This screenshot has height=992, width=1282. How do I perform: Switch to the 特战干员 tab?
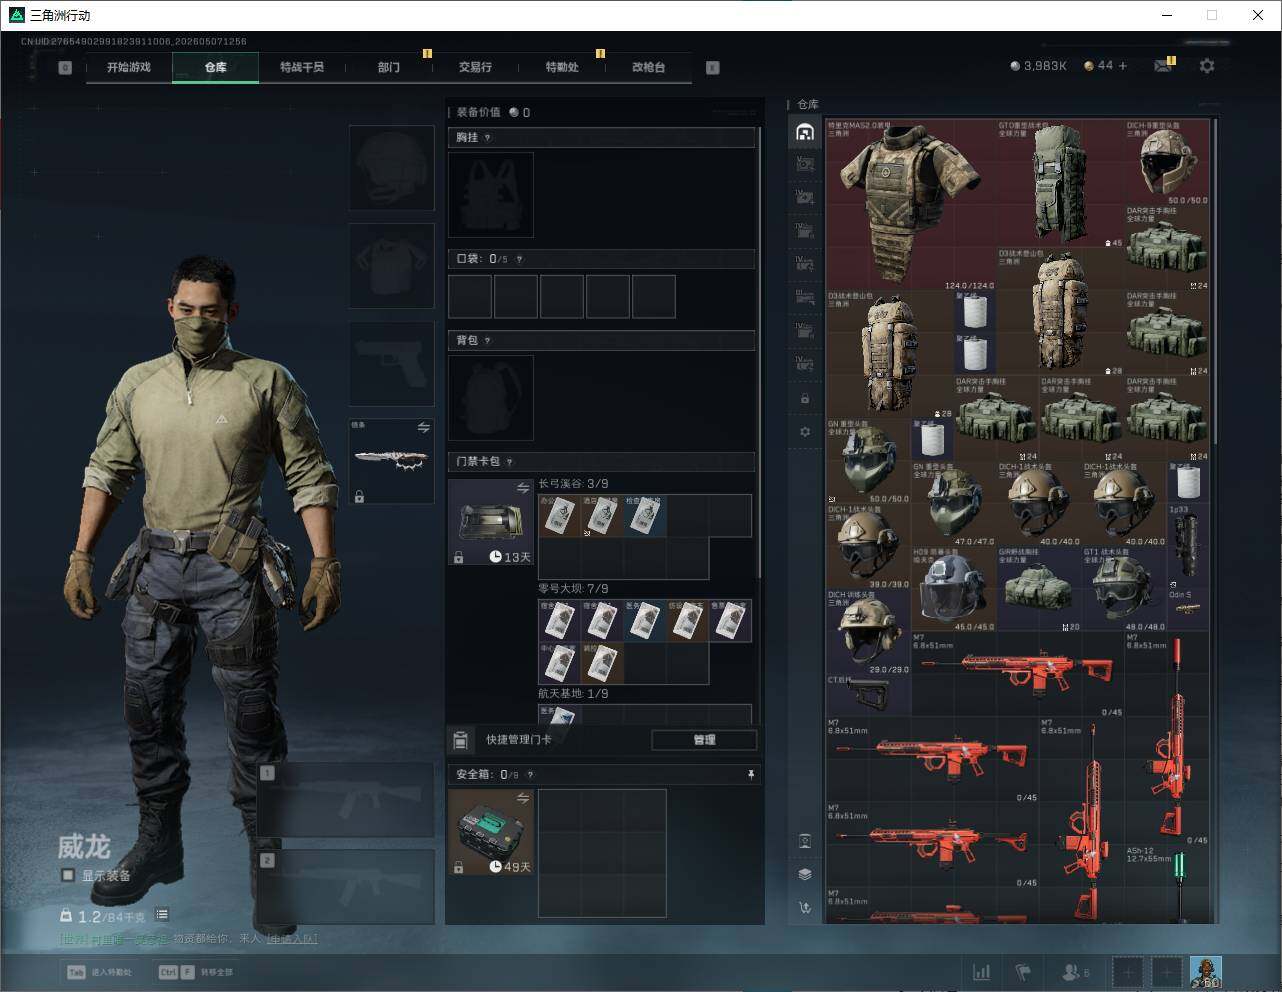coord(302,67)
